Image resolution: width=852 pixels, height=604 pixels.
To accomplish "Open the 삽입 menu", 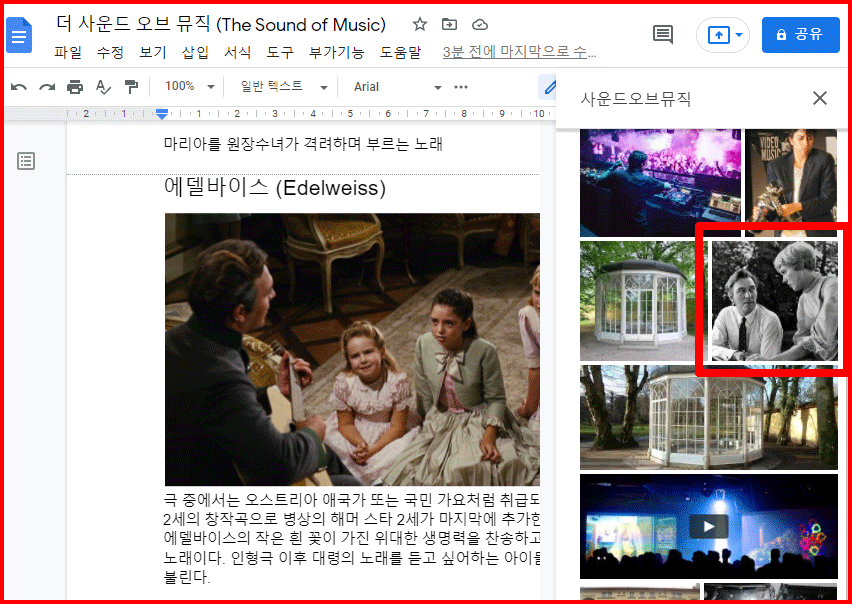I will pyautogui.click(x=195, y=52).
